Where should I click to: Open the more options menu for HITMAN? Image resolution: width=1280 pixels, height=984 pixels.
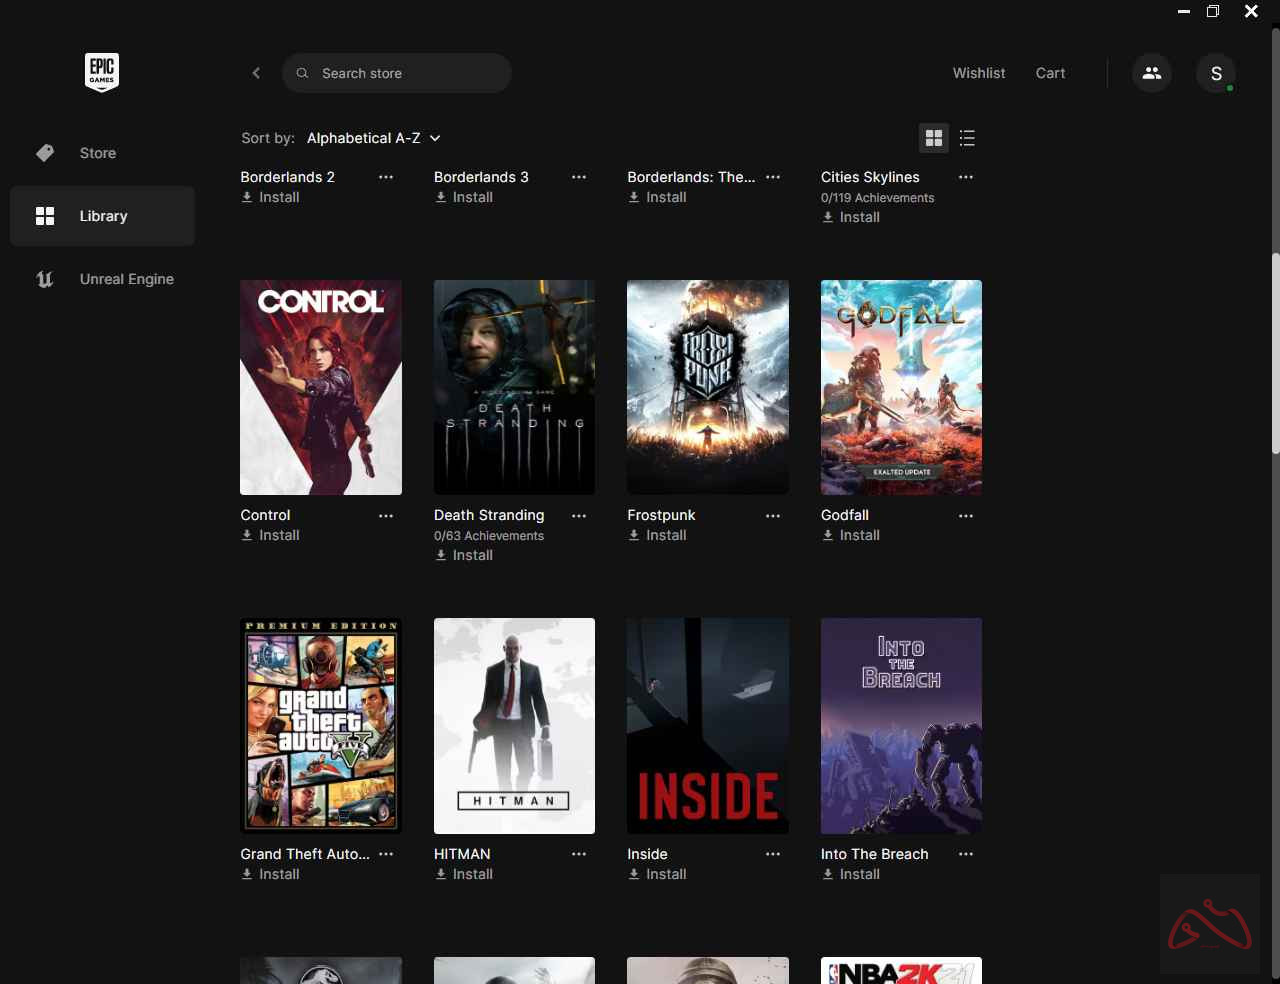(579, 855)
